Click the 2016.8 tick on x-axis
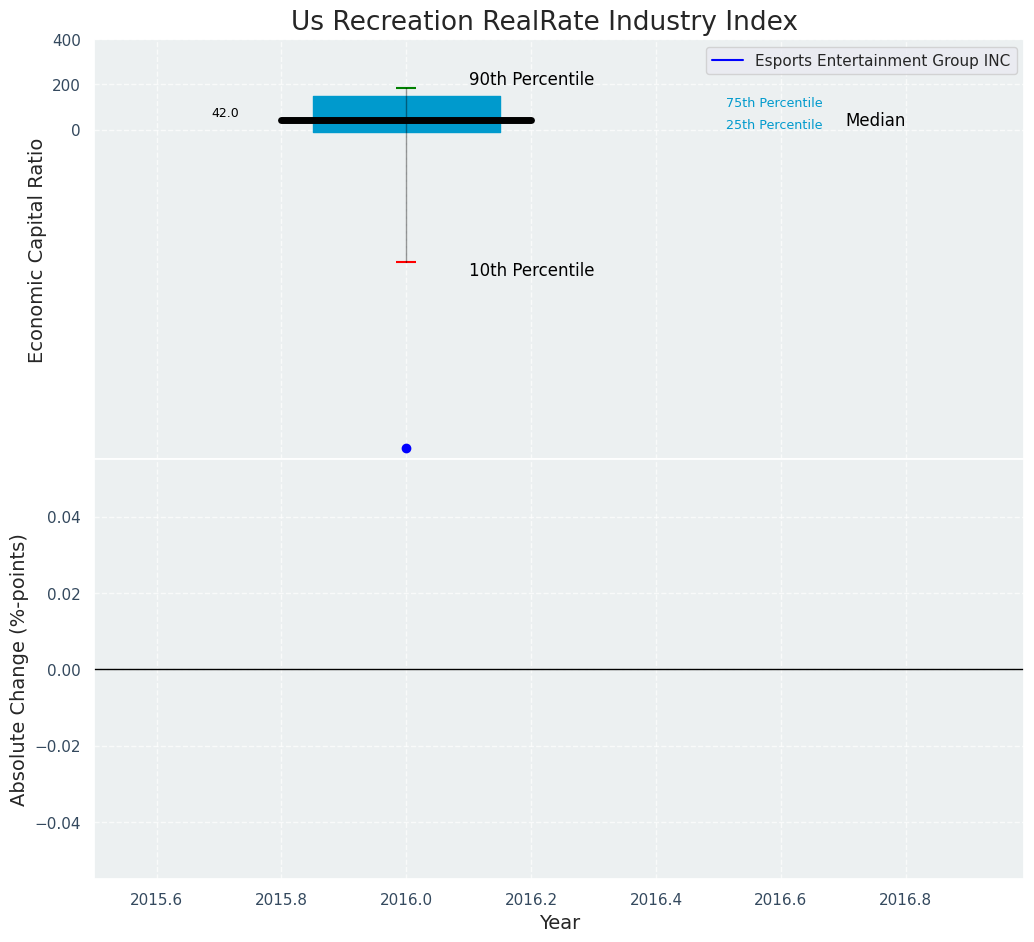This screenshot has width=1034, height=942. point(905,899)
